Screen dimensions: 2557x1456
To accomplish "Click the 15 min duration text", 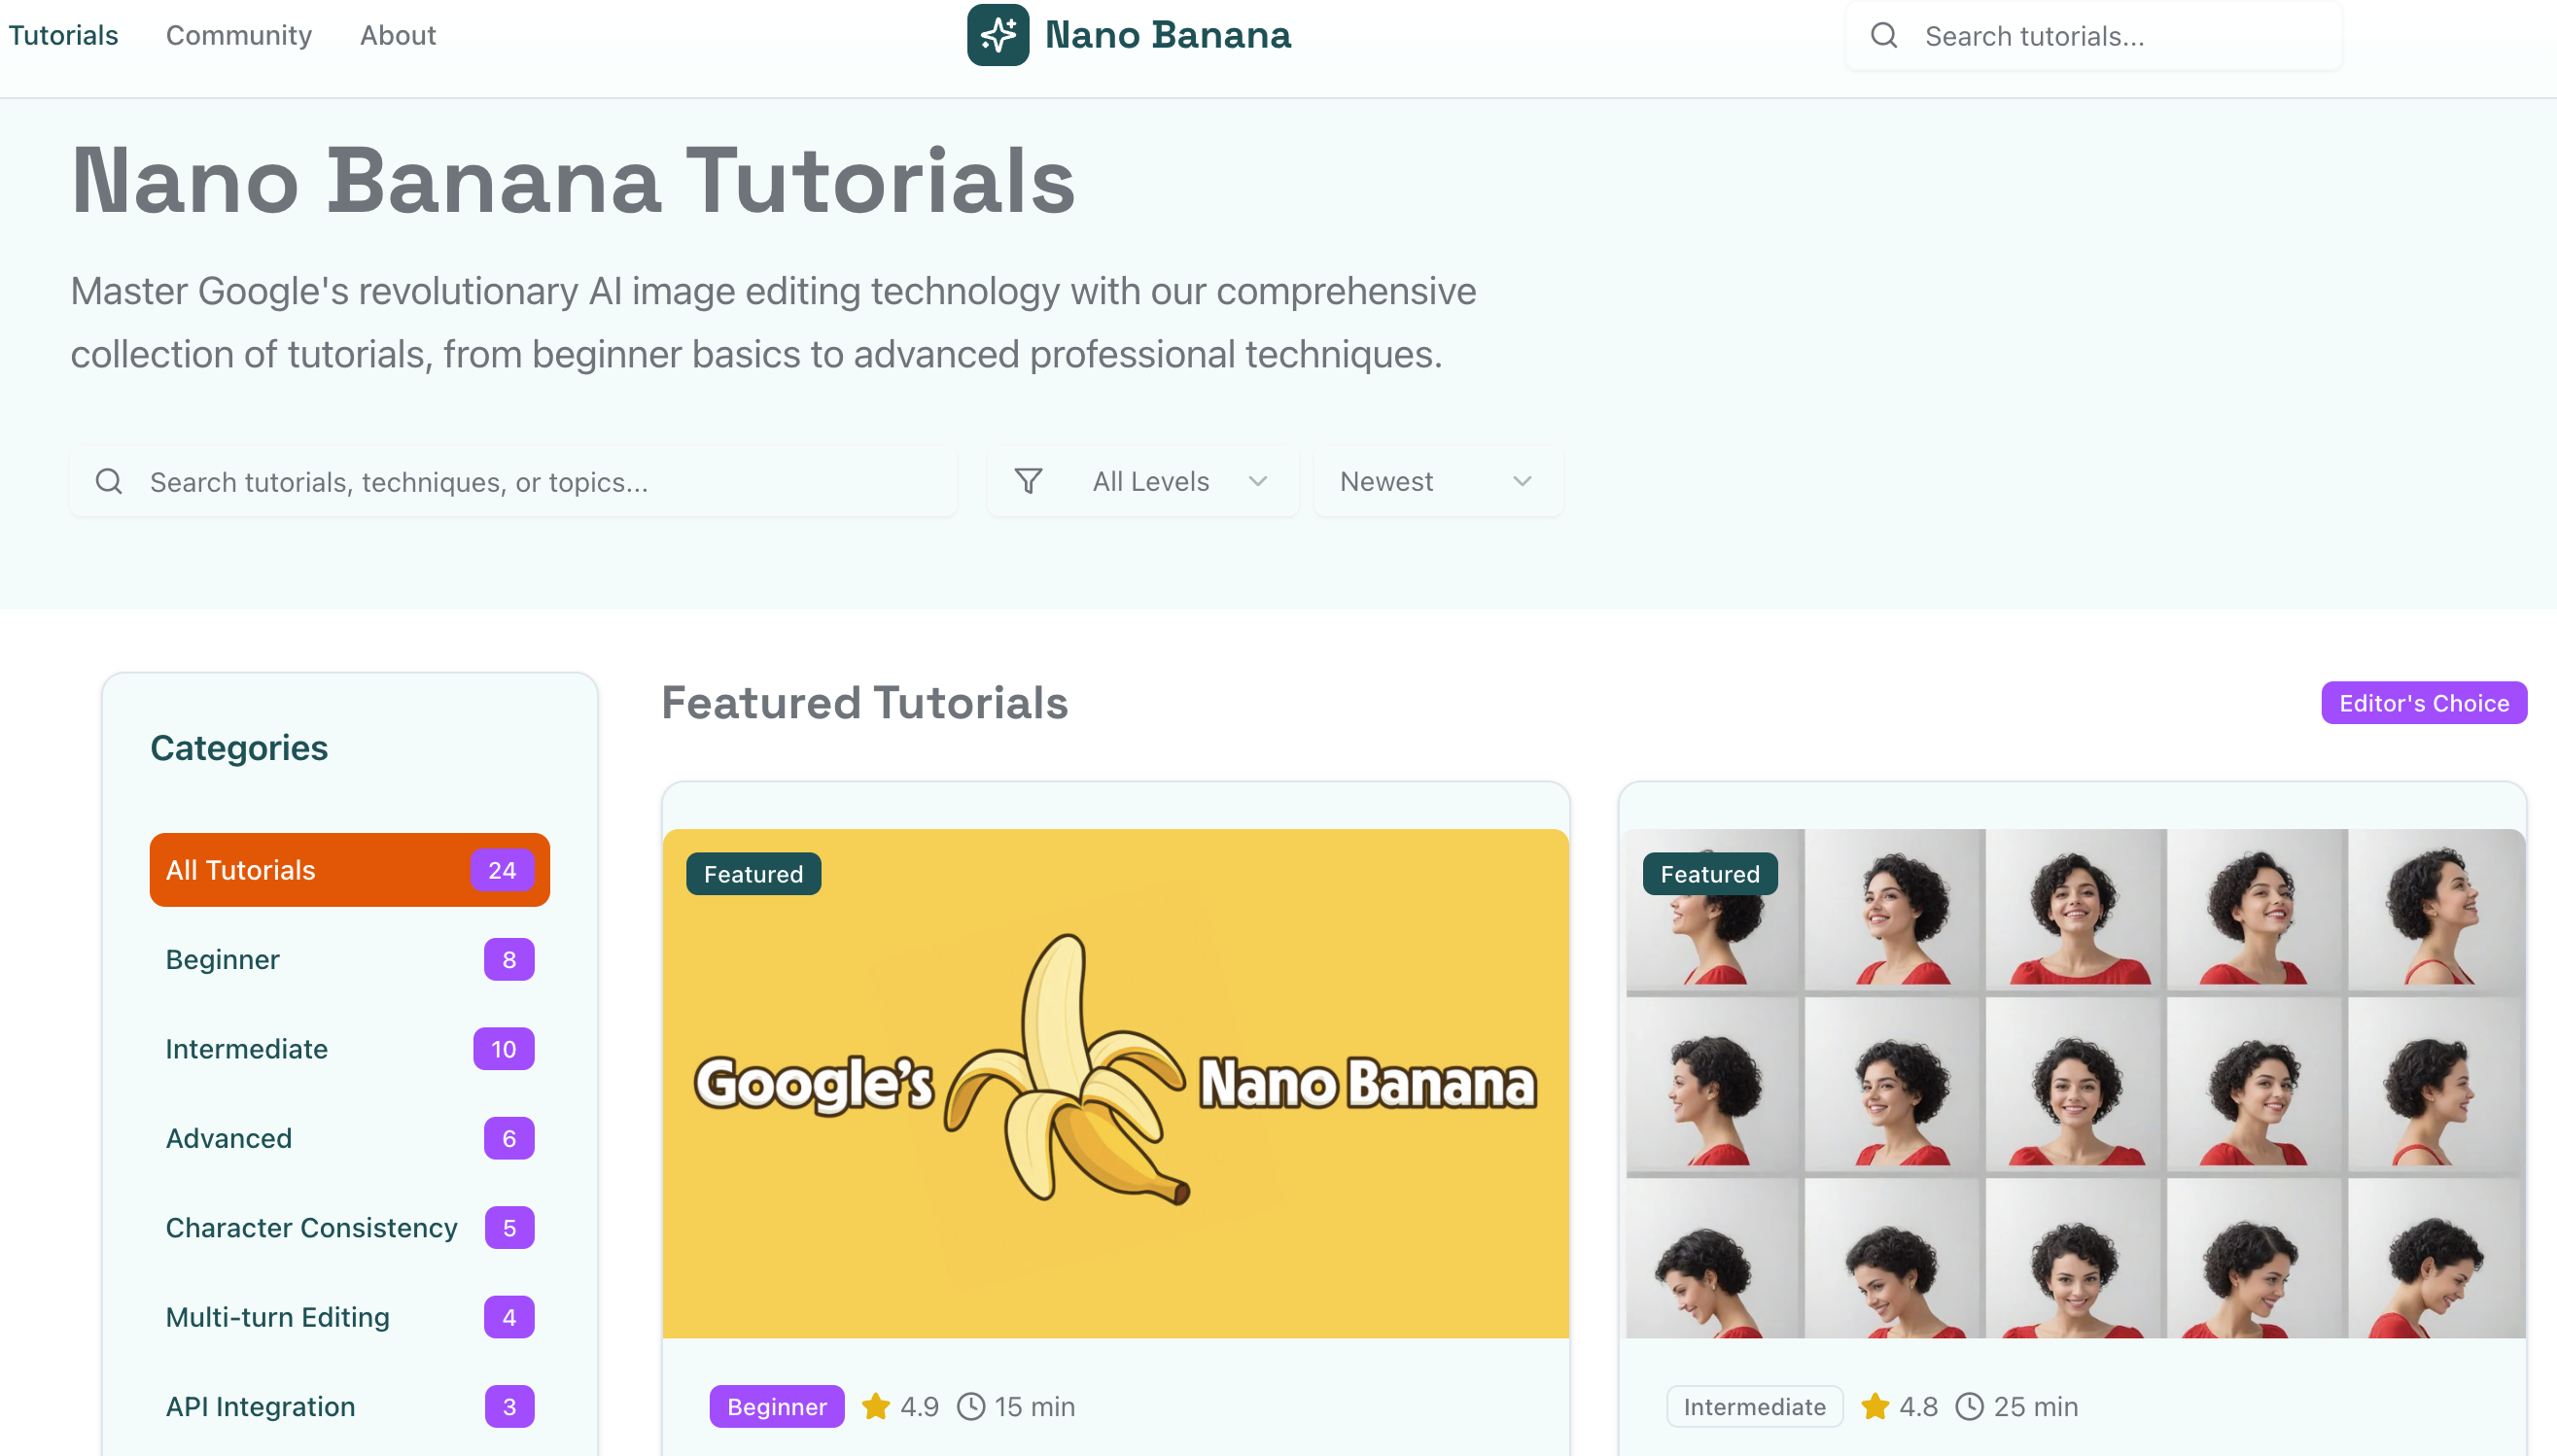I will (1034, 1406).
